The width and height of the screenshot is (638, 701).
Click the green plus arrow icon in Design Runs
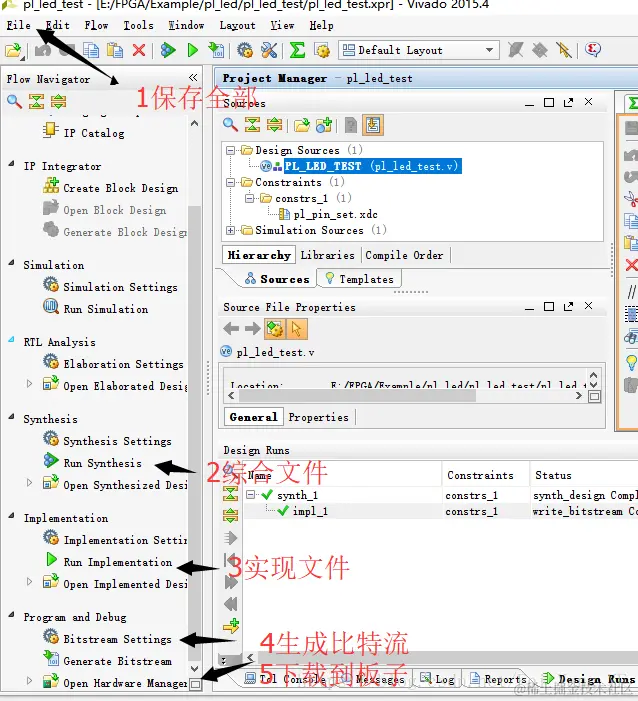pos(231,626)
